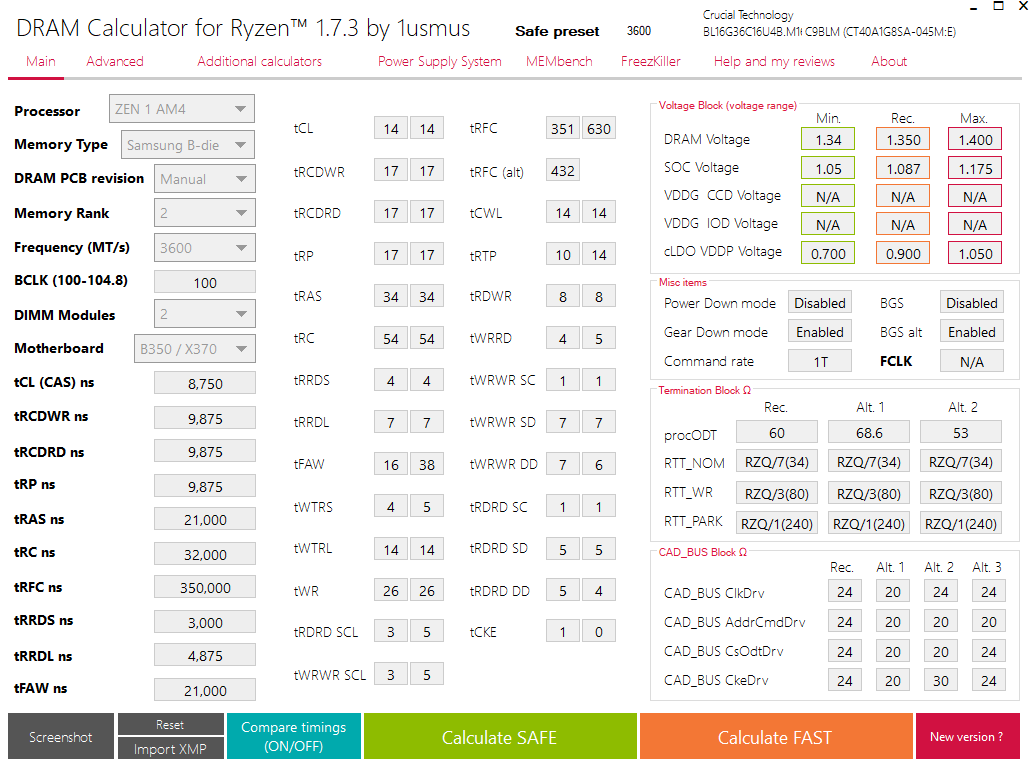The height and width of the screenshot is (777, 1031).
Task: Click tWRWR DD second value 6
Action: (x=598, y=465)
